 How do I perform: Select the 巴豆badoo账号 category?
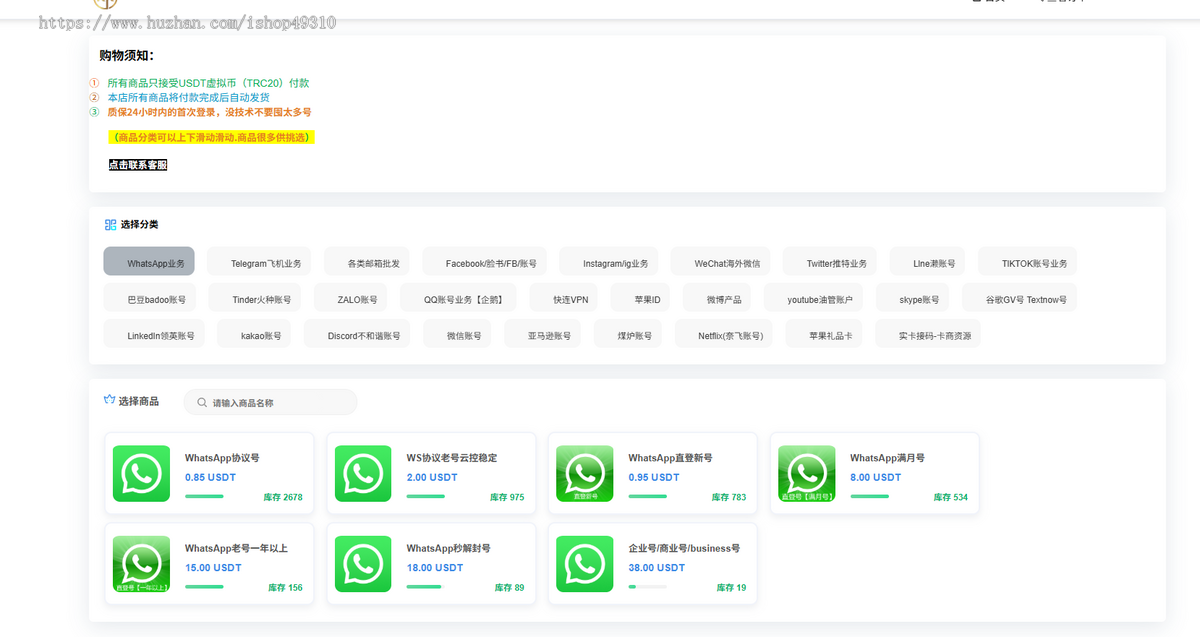coord(150,298)
